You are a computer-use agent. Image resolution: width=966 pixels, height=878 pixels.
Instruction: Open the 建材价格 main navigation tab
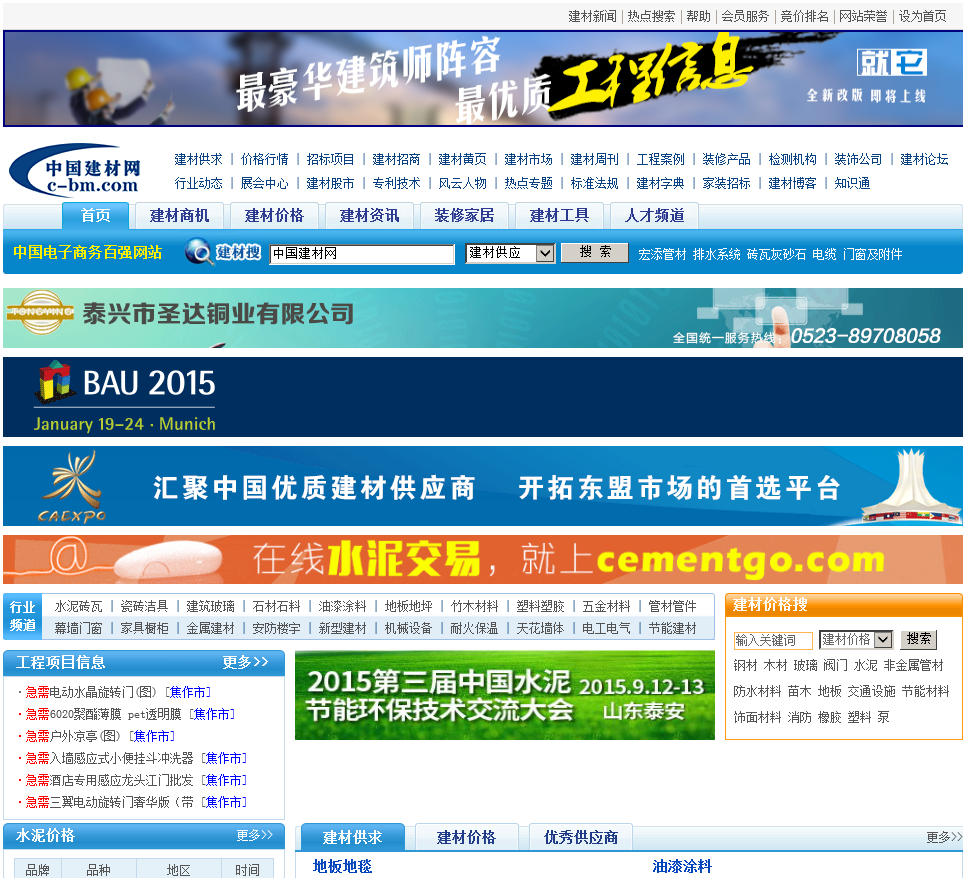tap(274, 216)
